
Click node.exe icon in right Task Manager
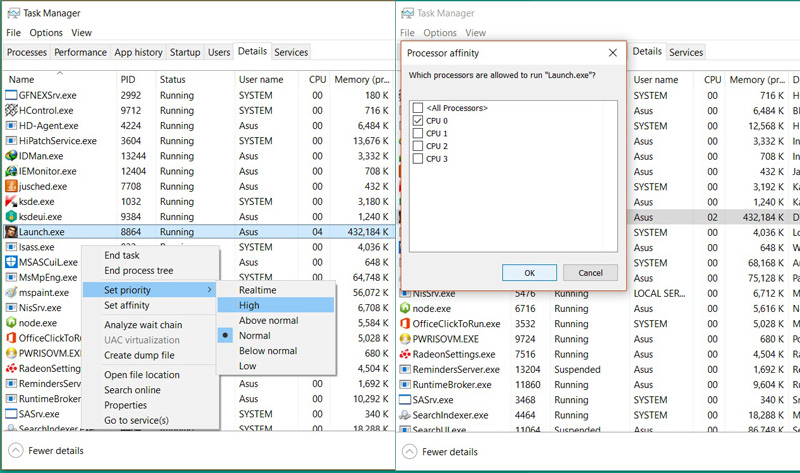tap(405, 309)
